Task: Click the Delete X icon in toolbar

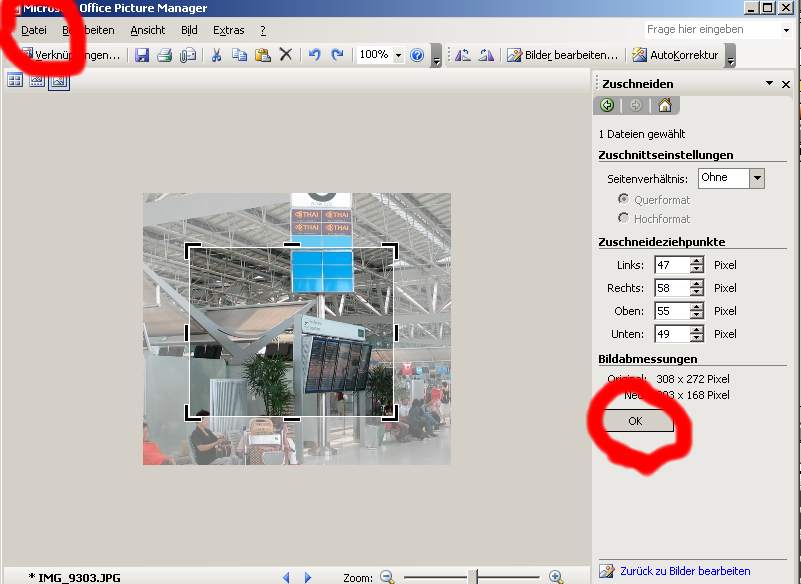Action: 286,55
